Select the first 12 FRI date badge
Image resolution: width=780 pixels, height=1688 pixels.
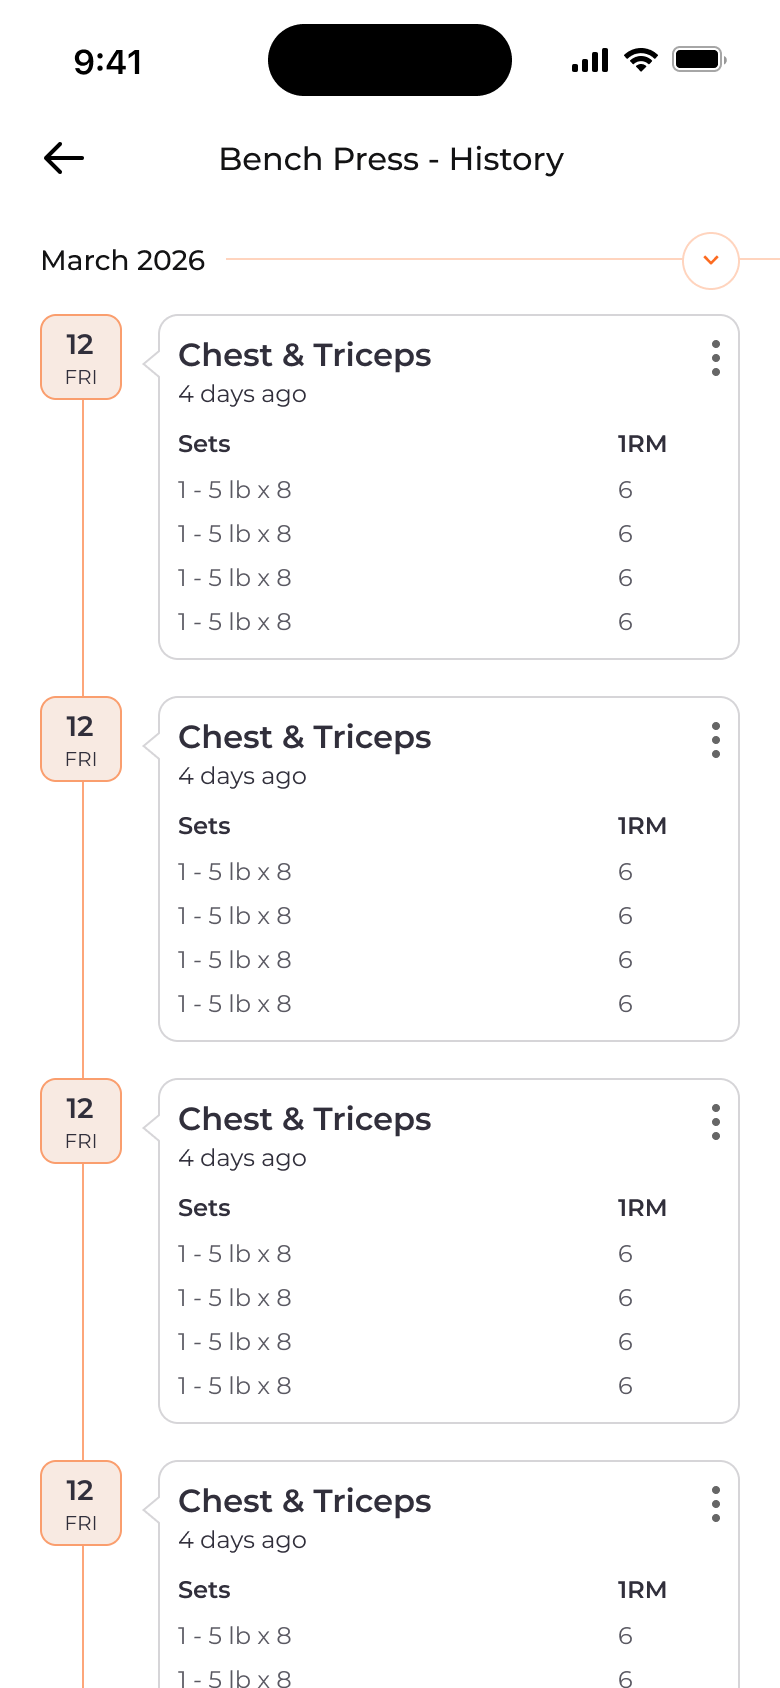tap(81, 357)
